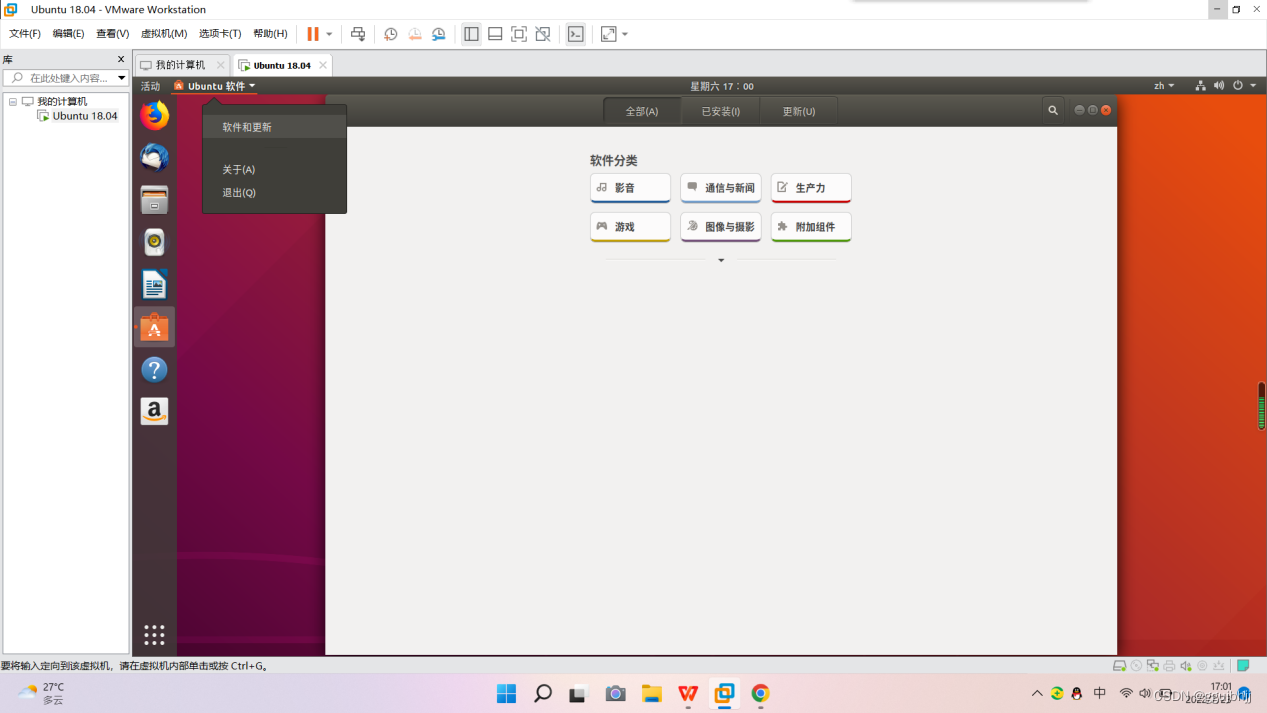Switch to the 更新(U) tab
Viewport: 1267px width, 713px height.
[798, 111]
